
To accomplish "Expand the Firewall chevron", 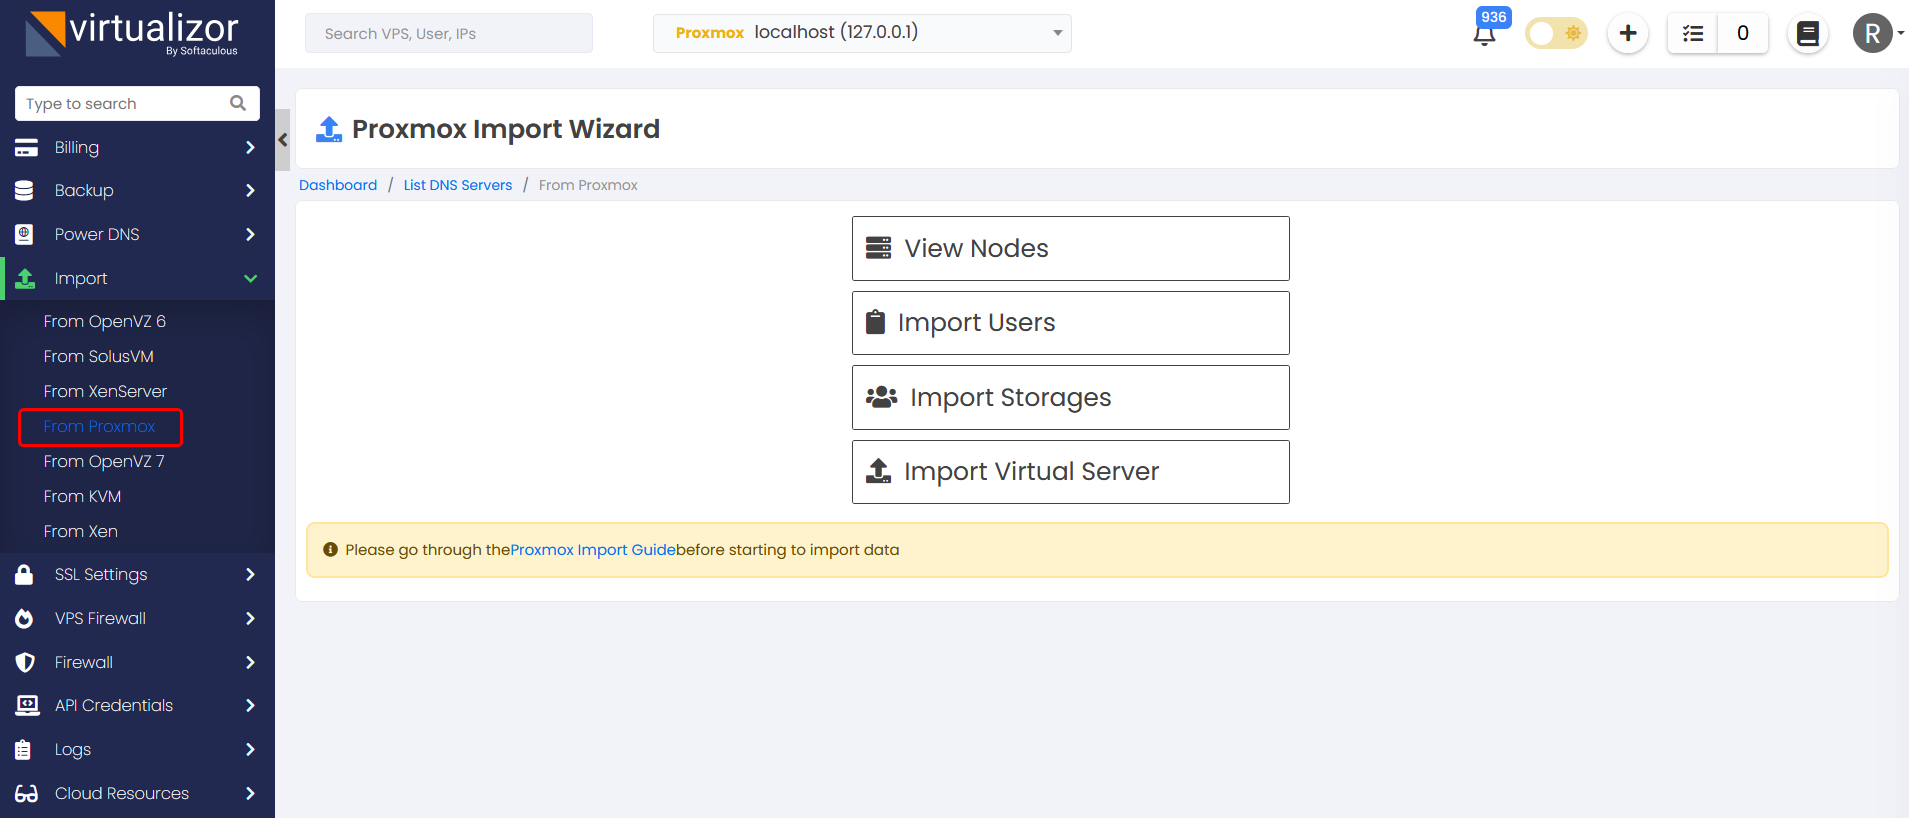I will [250, 662].
